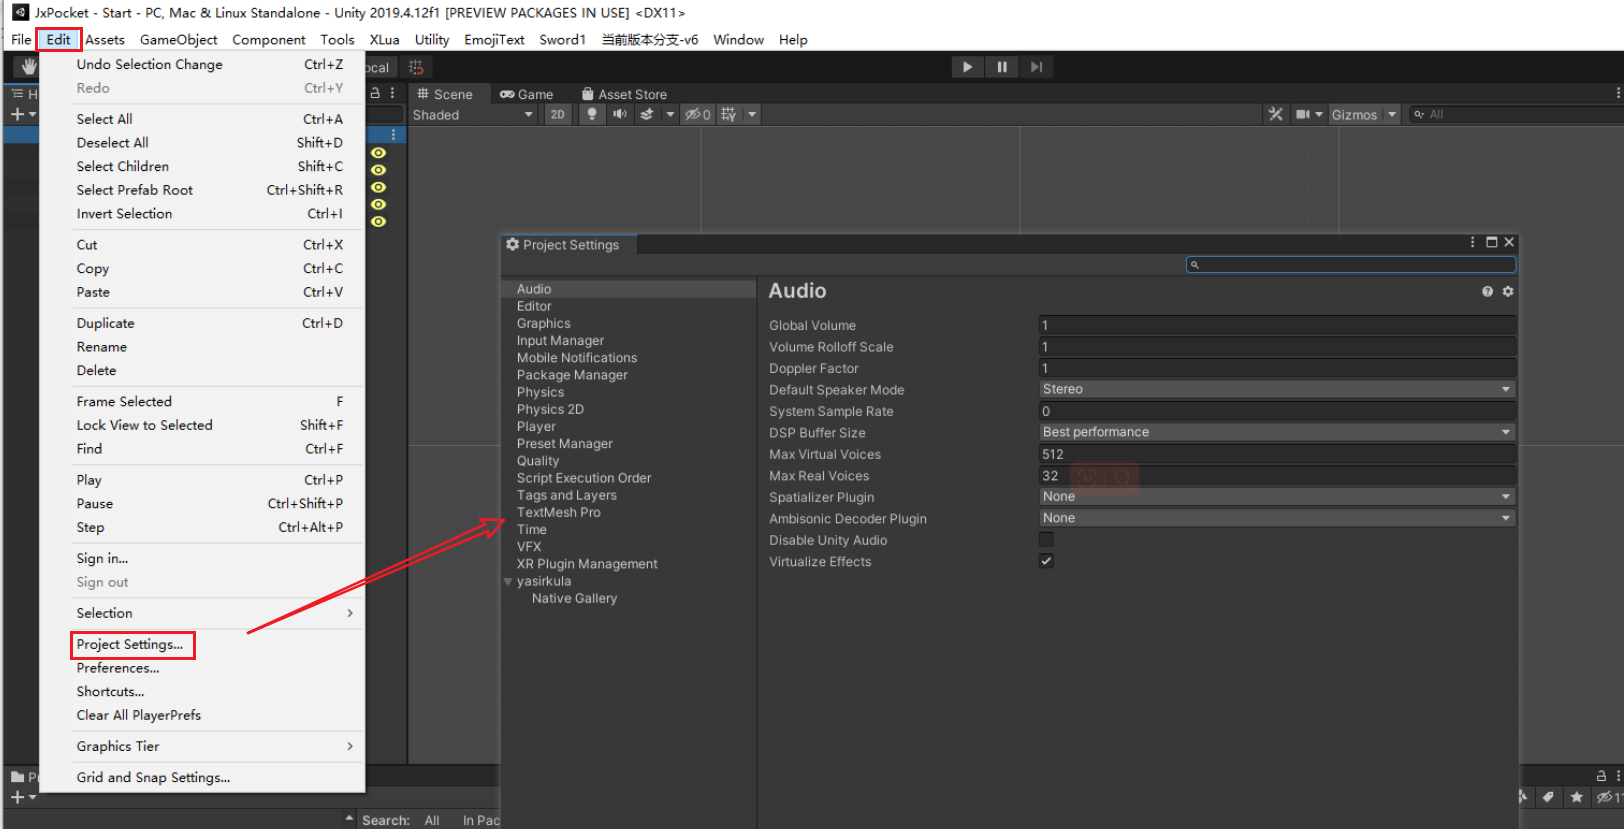Select TextMesh Pro settings category

pyautogui.click(x=558, y=513)
